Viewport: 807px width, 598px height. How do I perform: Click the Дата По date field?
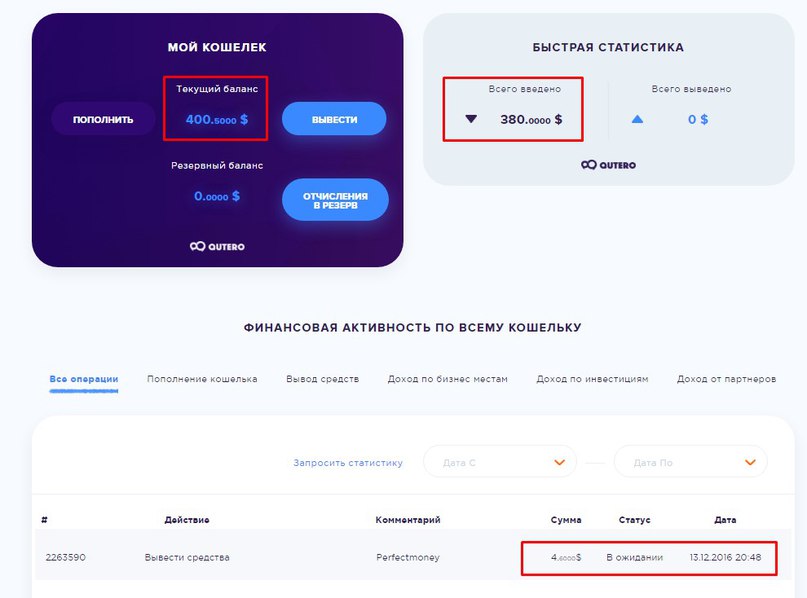coord(691,462)
